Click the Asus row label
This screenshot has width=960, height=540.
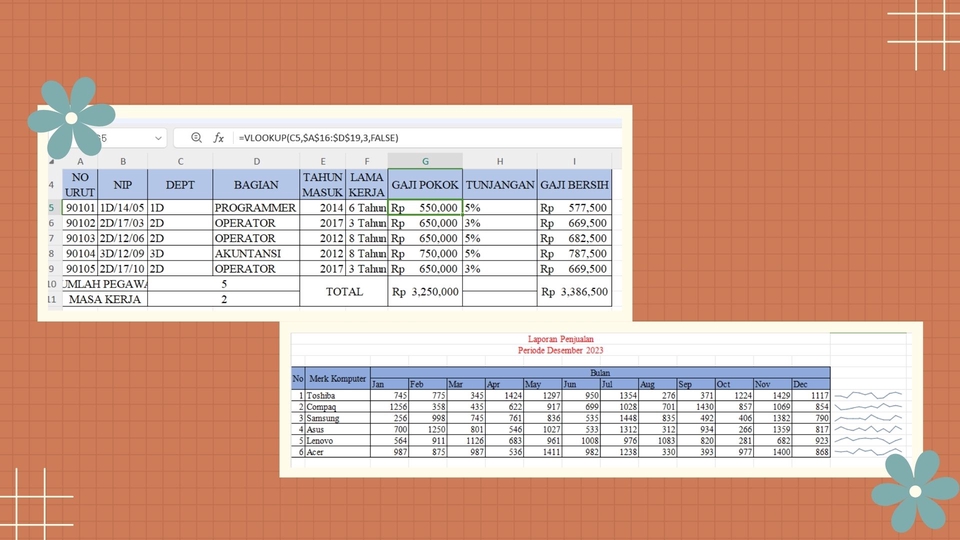point(337,429)
